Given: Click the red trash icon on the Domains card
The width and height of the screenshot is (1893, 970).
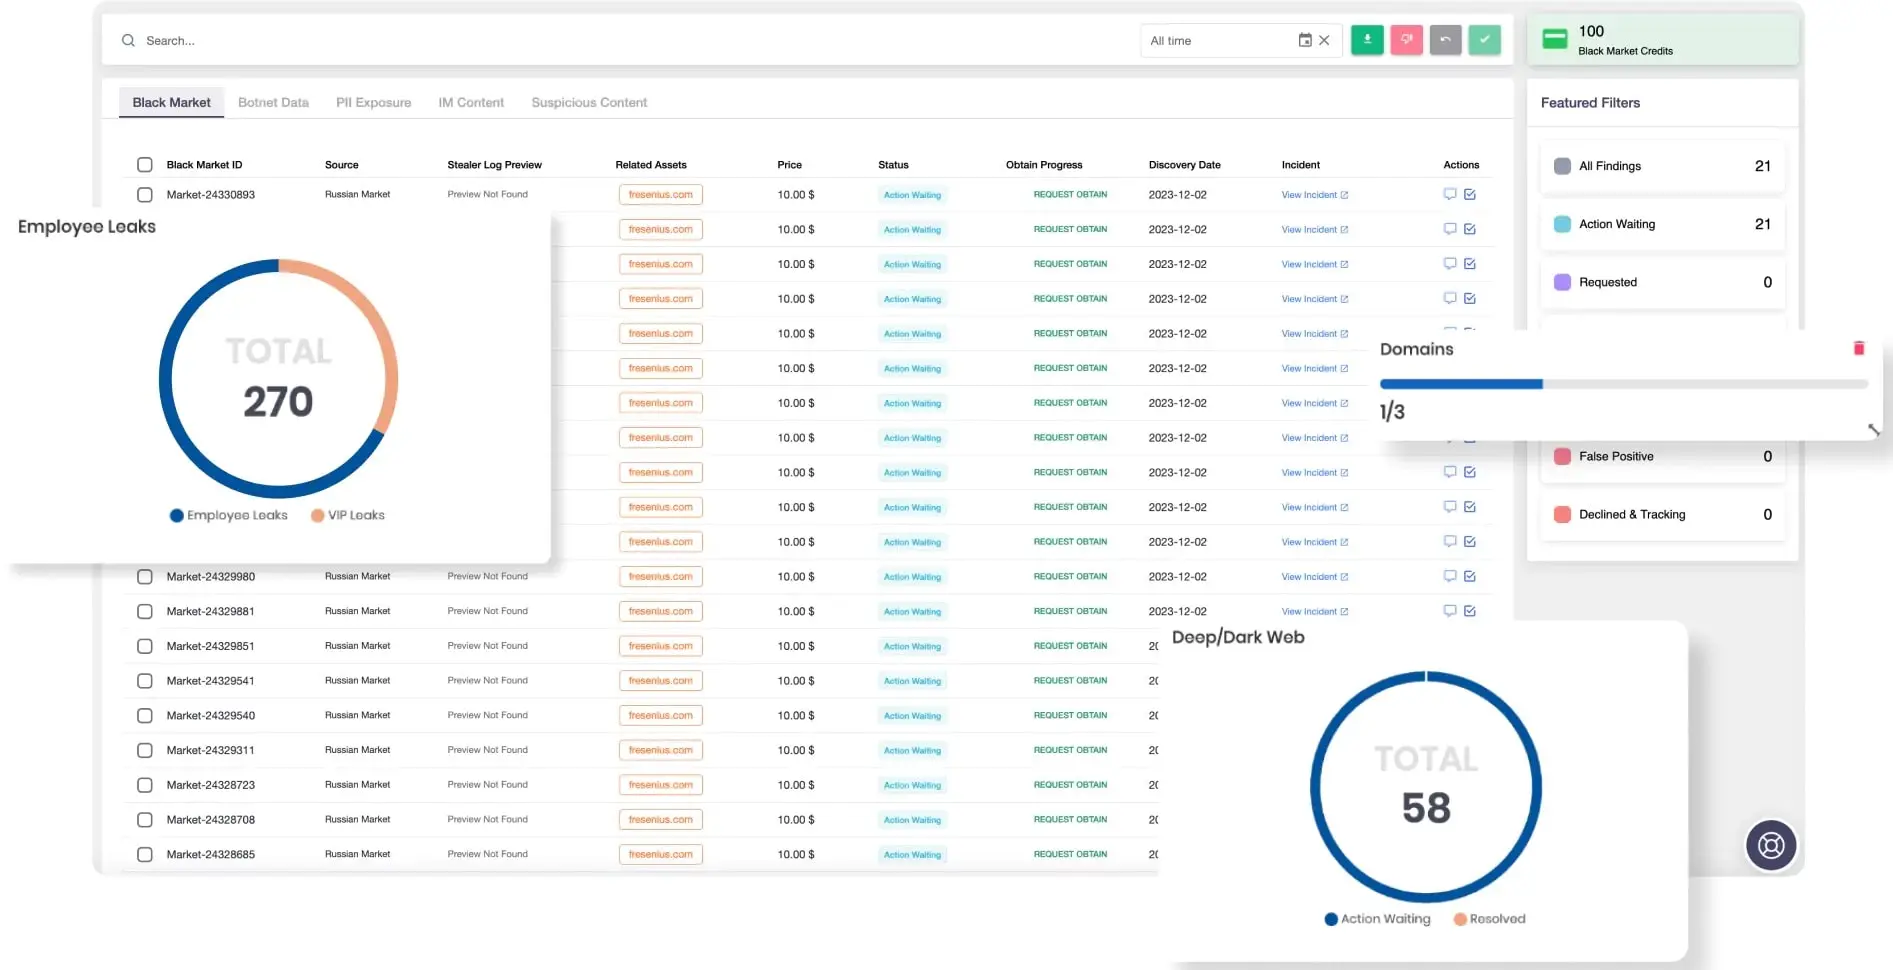Looking at the screenshot, I should [x=1859, y=348].
